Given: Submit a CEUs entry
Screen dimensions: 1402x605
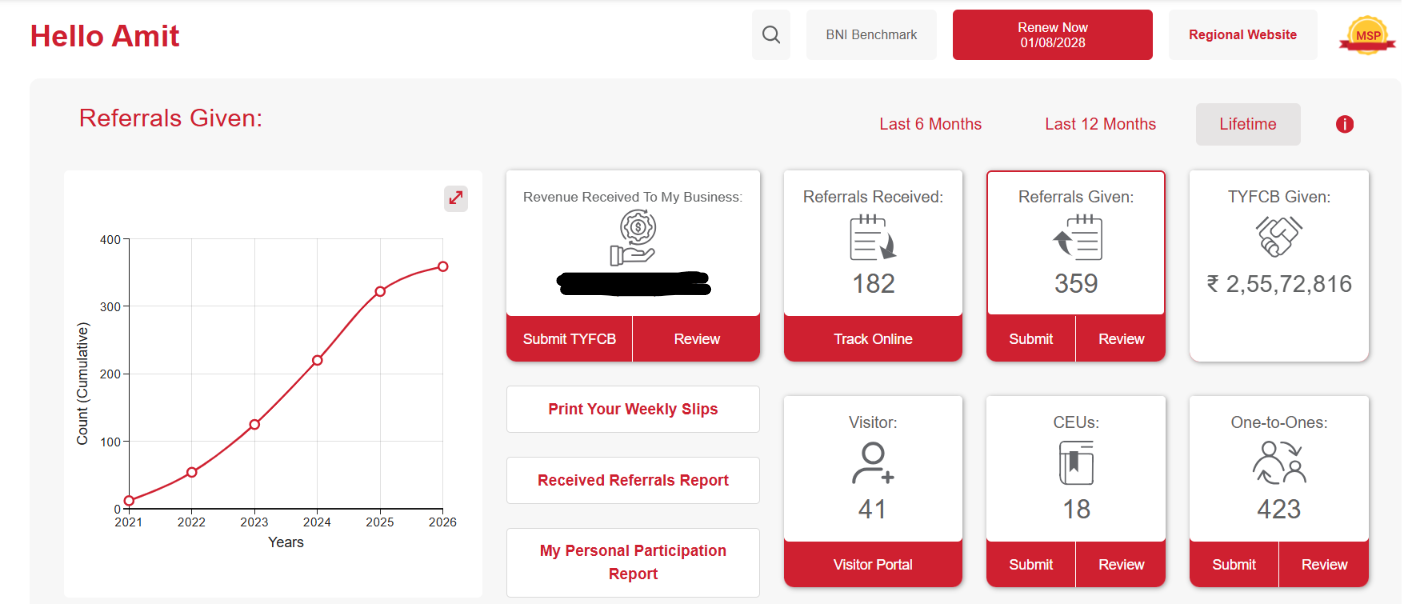Looking at the screenshot, I should (1031, 564).
